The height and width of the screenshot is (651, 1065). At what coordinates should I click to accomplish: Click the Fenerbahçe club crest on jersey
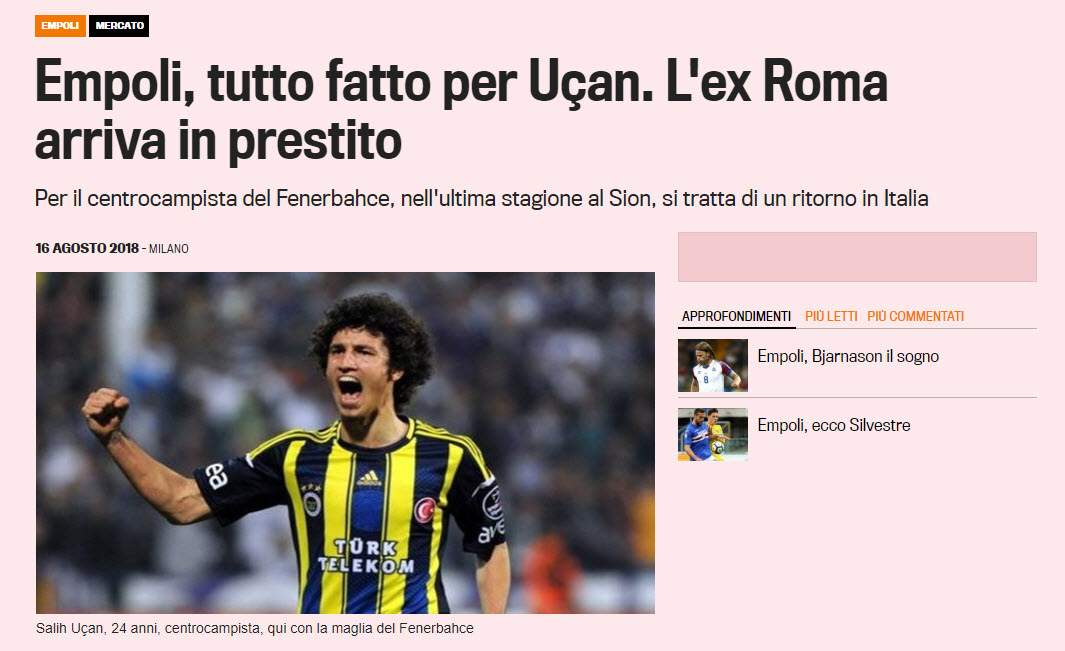pos(312,502)
